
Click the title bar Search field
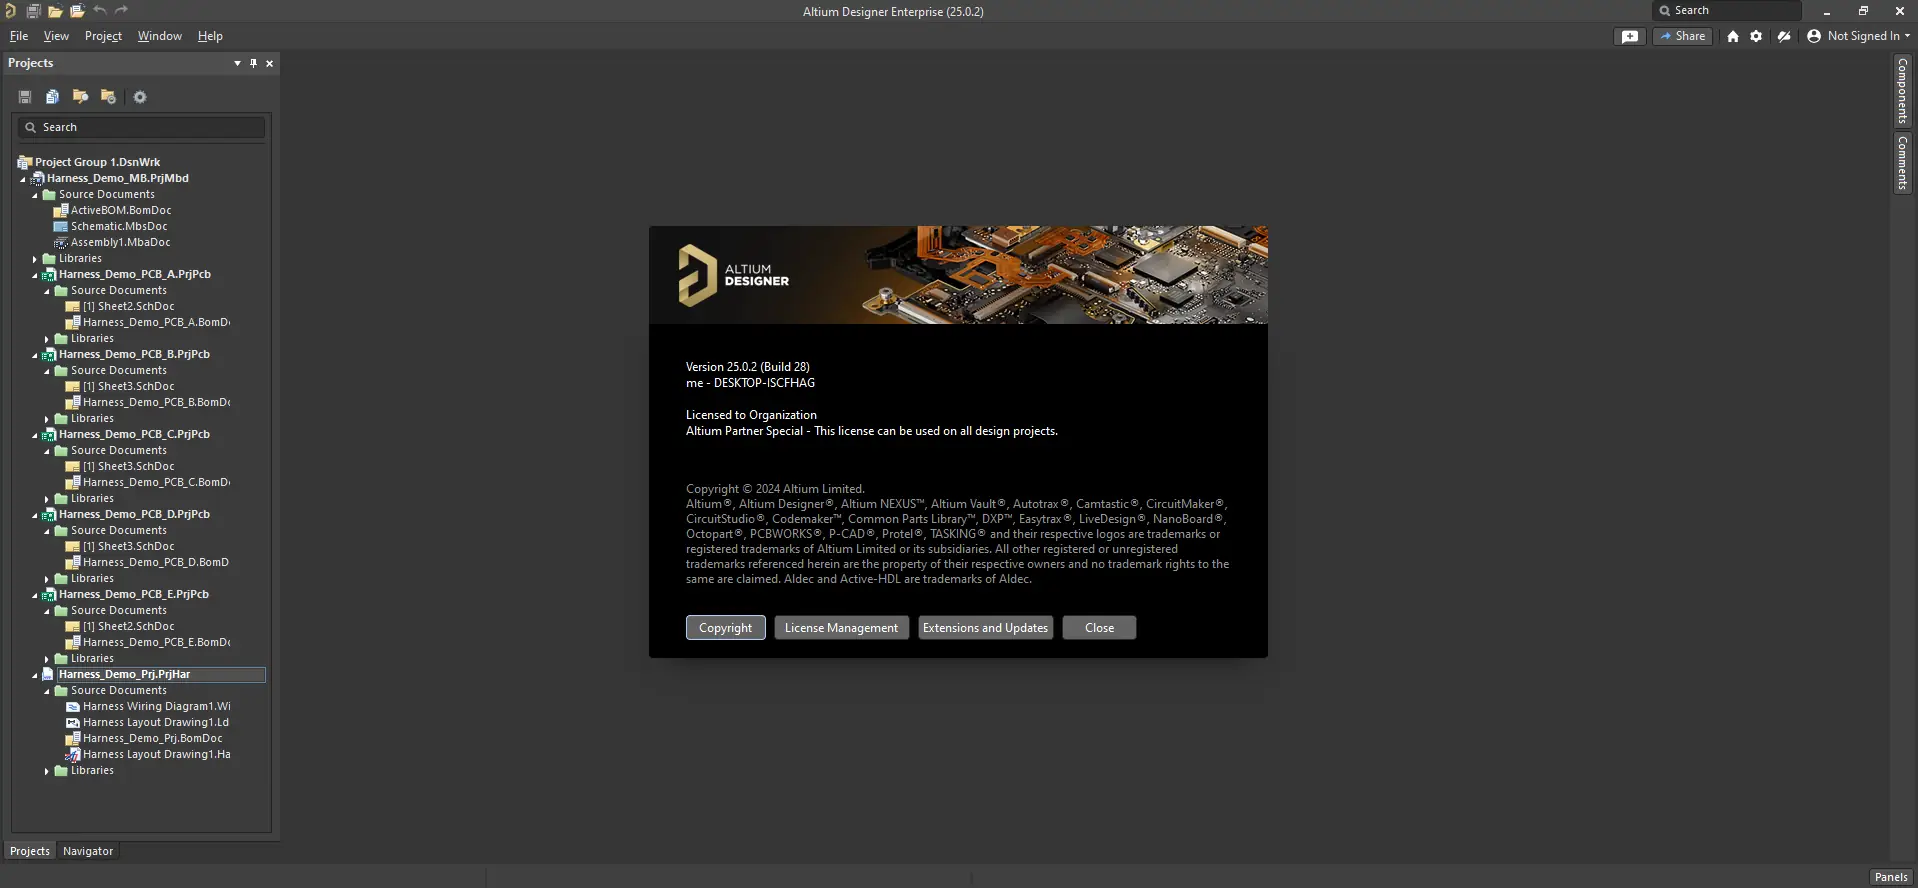1727,11
